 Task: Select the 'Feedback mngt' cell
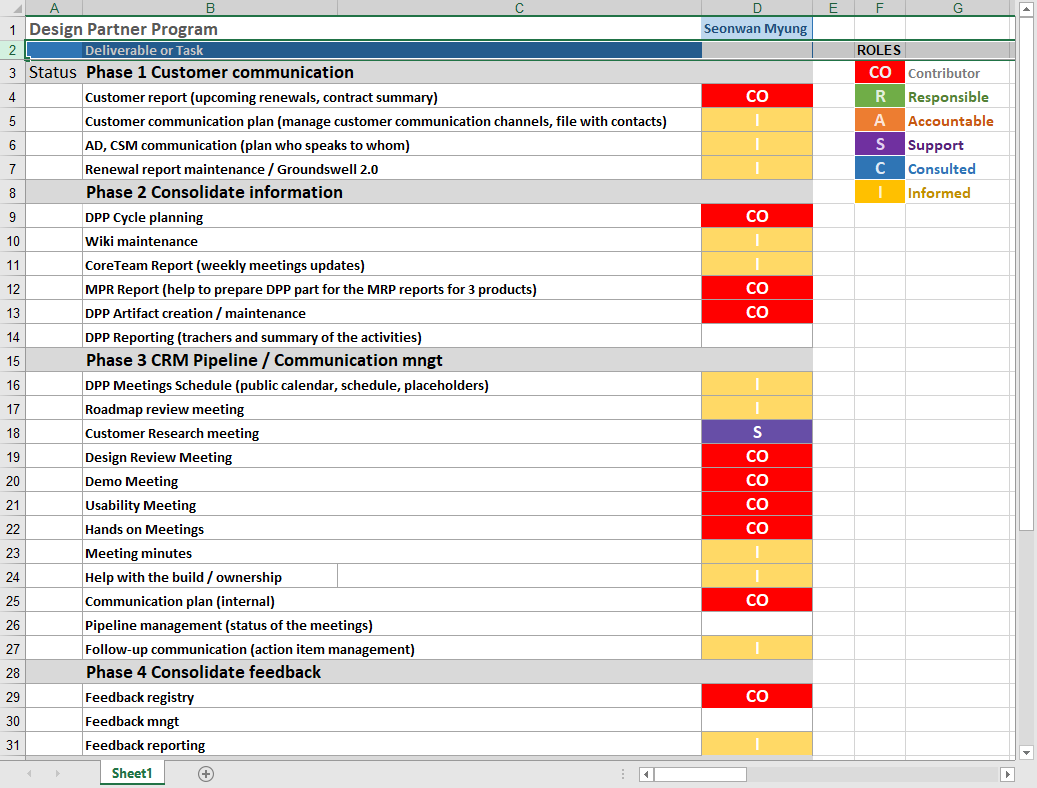click(392, 721)
